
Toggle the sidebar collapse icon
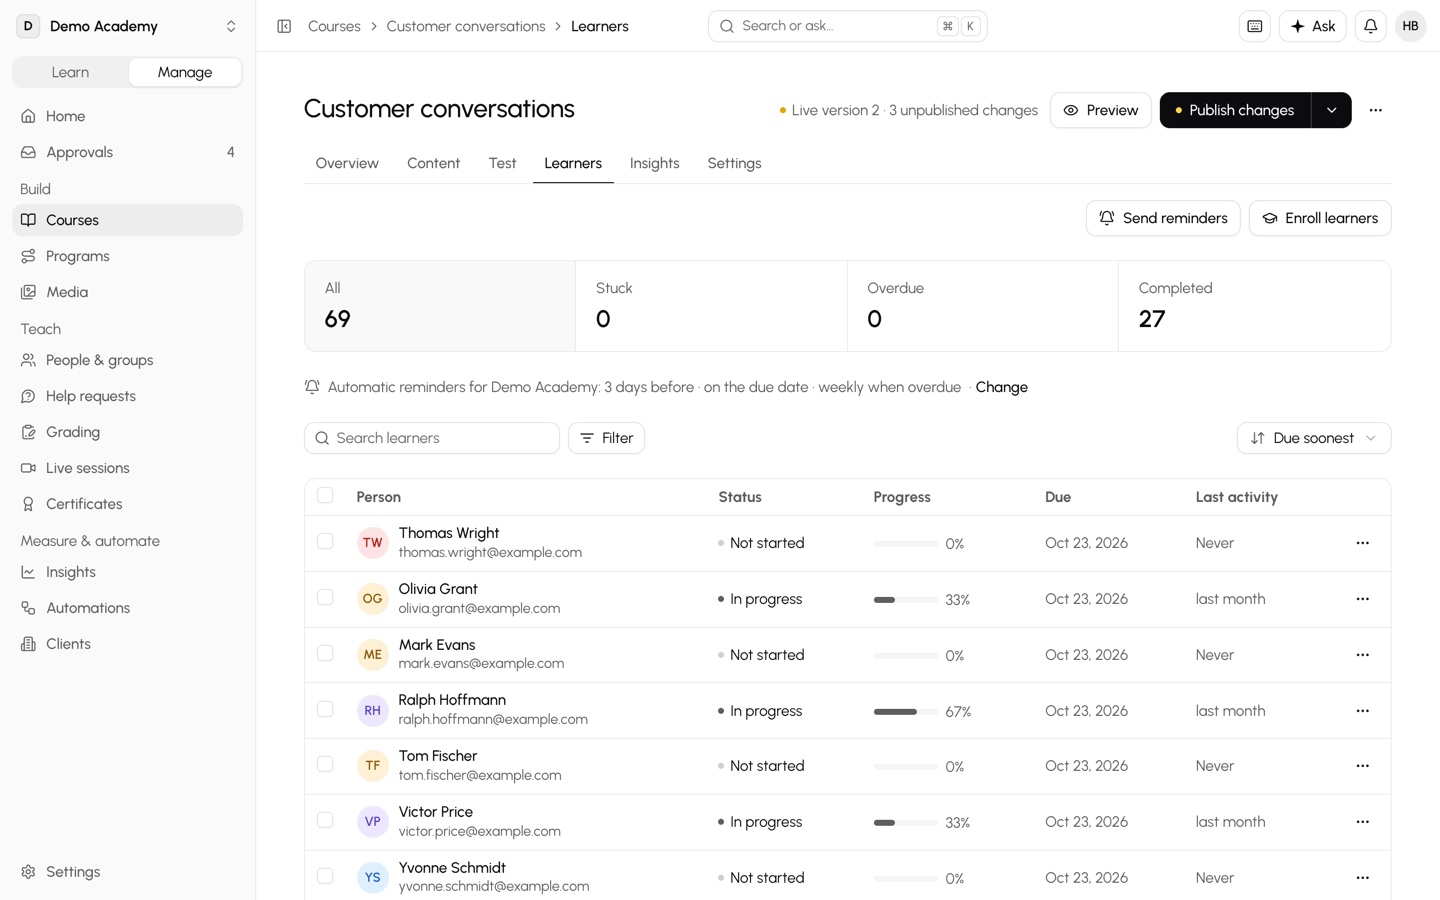coord(284,26)
